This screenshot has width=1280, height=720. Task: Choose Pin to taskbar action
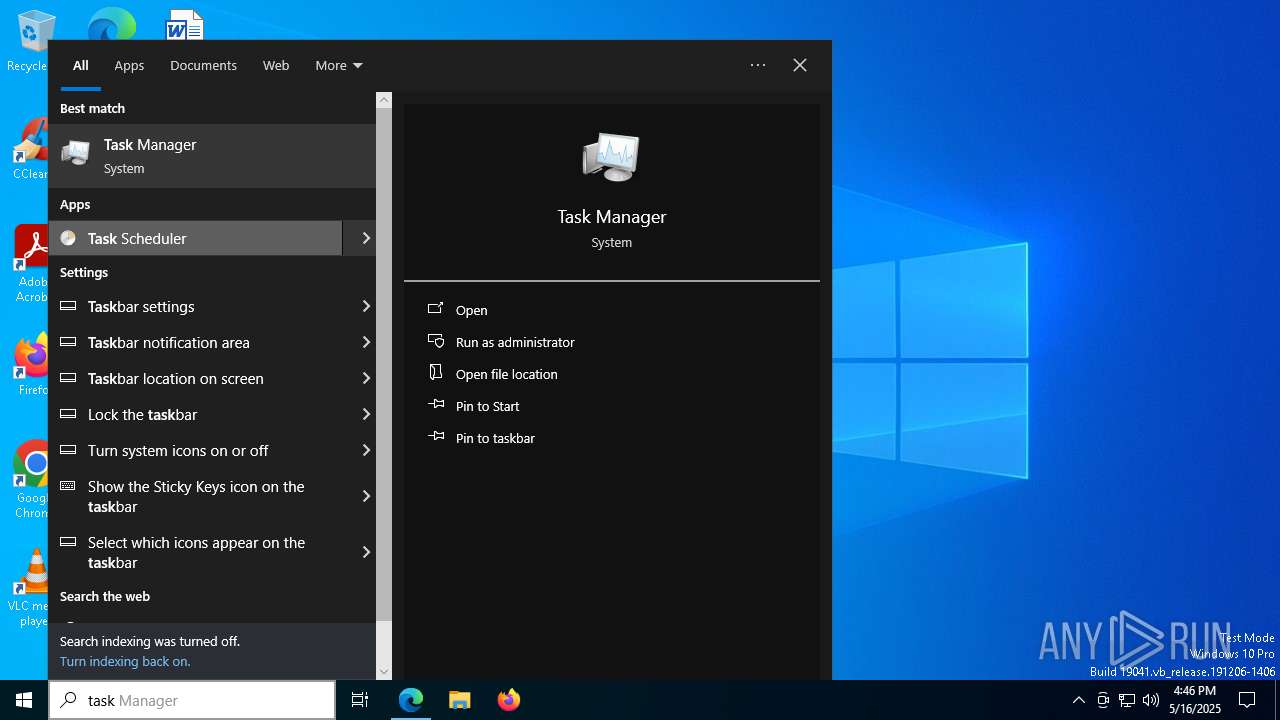(494, 438)
